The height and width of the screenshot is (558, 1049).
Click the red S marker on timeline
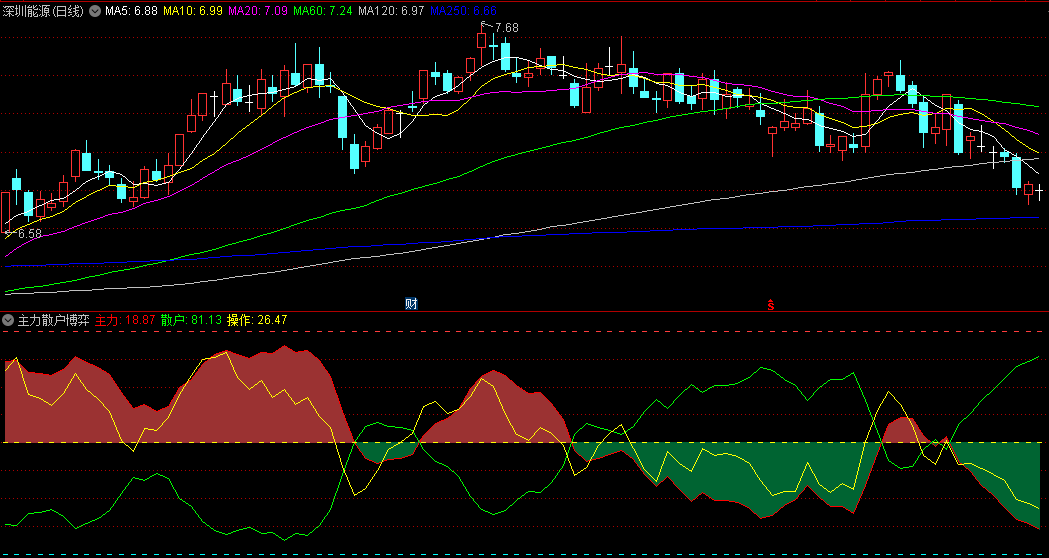[771, 304]
